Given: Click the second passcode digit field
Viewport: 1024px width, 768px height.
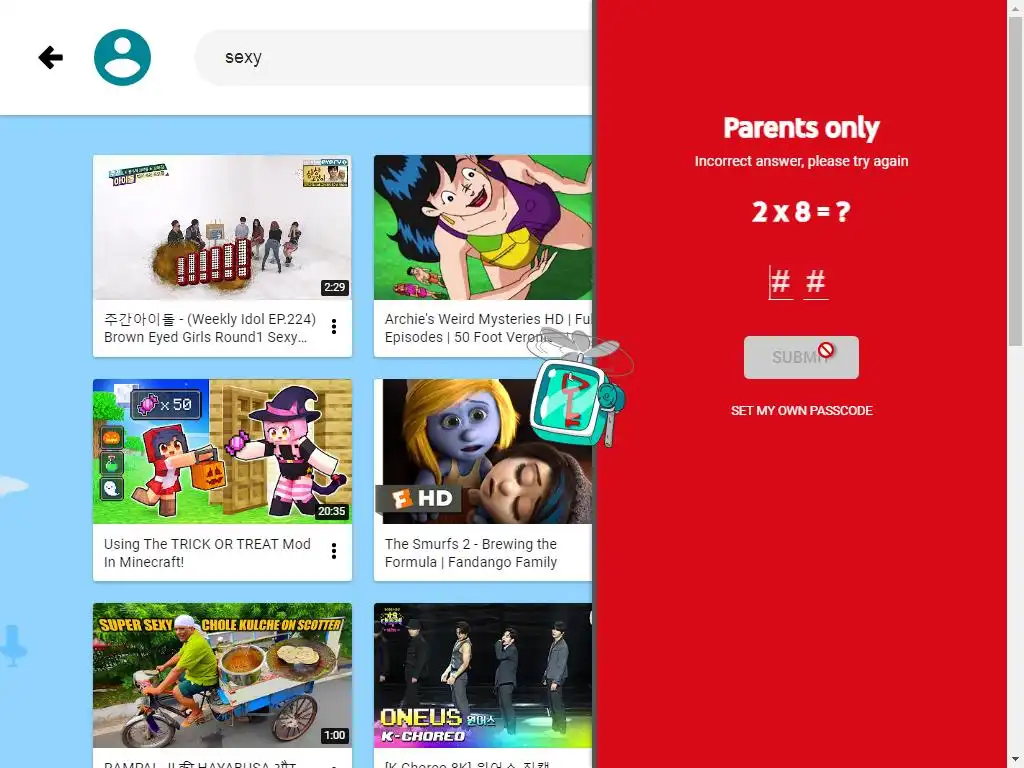Looking at the screenshot, I should click(x=816, y=282).
